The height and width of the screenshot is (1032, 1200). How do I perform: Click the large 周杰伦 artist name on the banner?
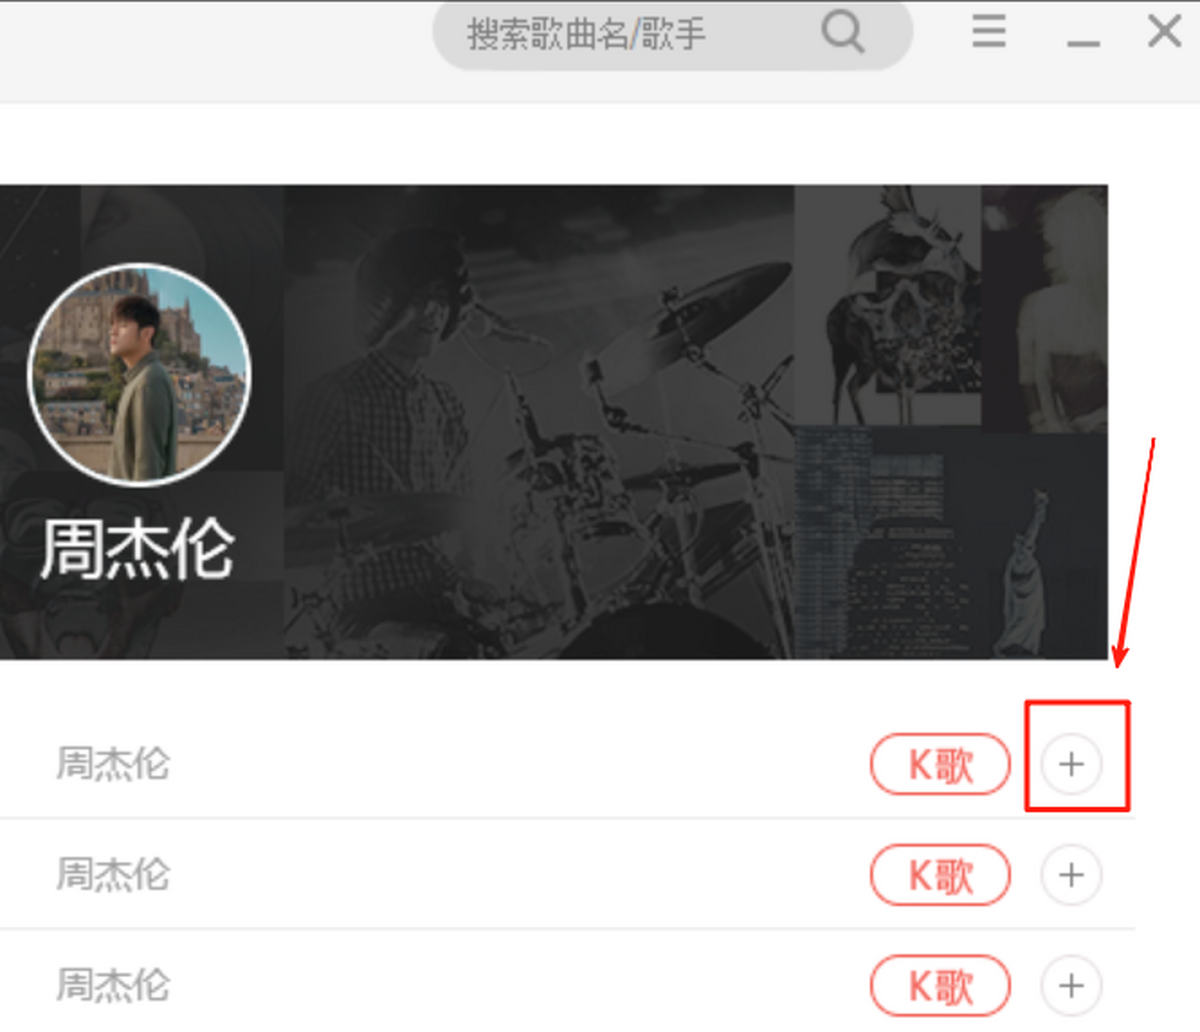(137, 548)
